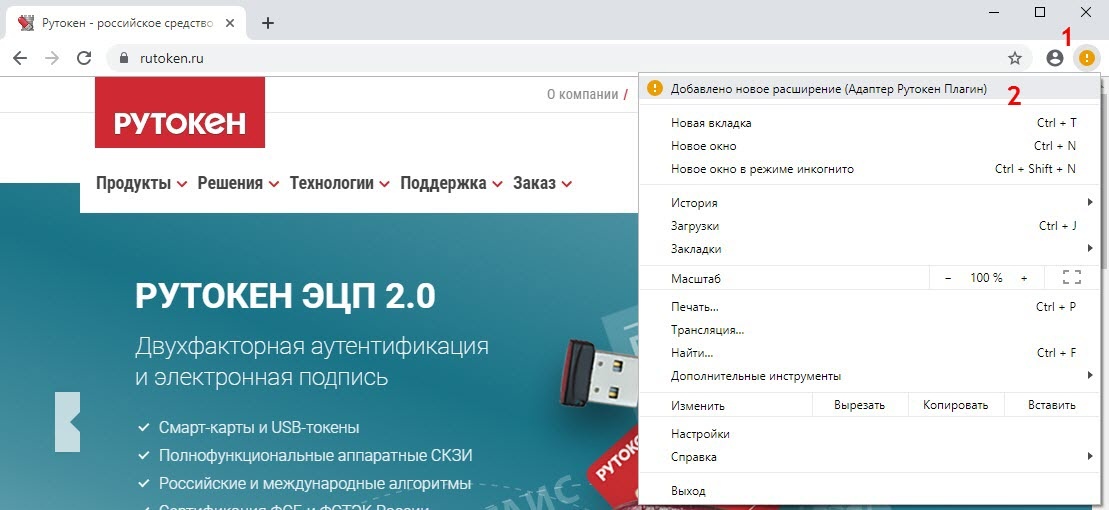Open the added extension notification Адаптер Рутокен Плагин
This screenshot has height=510, width=1109.
[870, 88]
